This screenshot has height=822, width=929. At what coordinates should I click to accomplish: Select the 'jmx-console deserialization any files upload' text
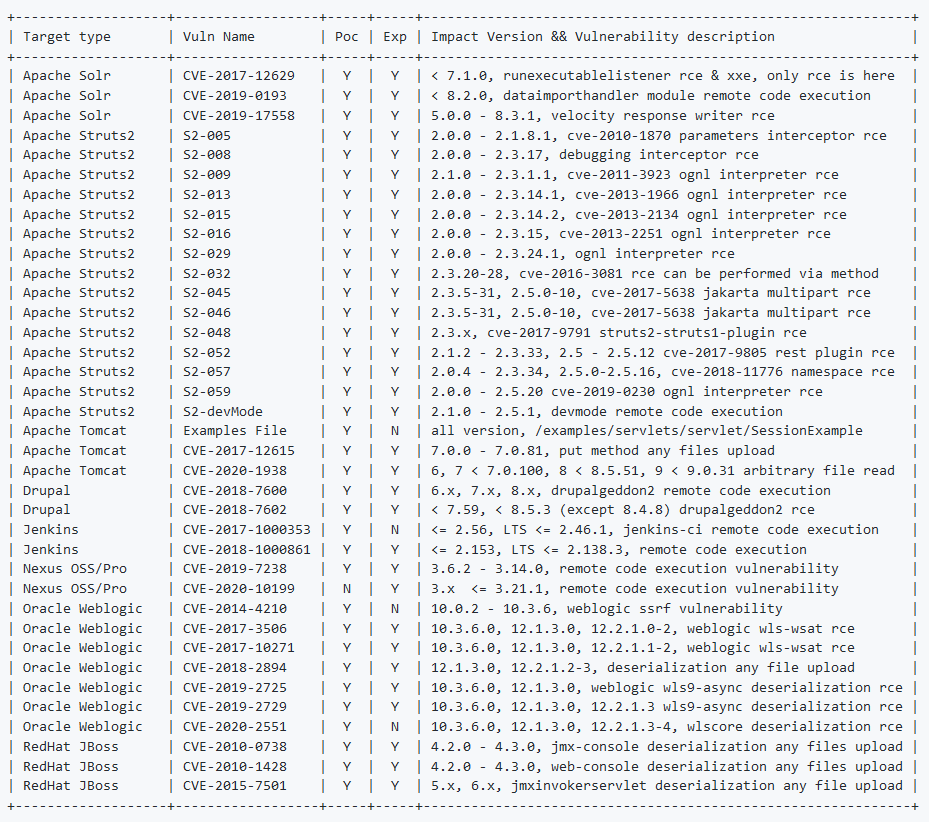tap(726, 747)
